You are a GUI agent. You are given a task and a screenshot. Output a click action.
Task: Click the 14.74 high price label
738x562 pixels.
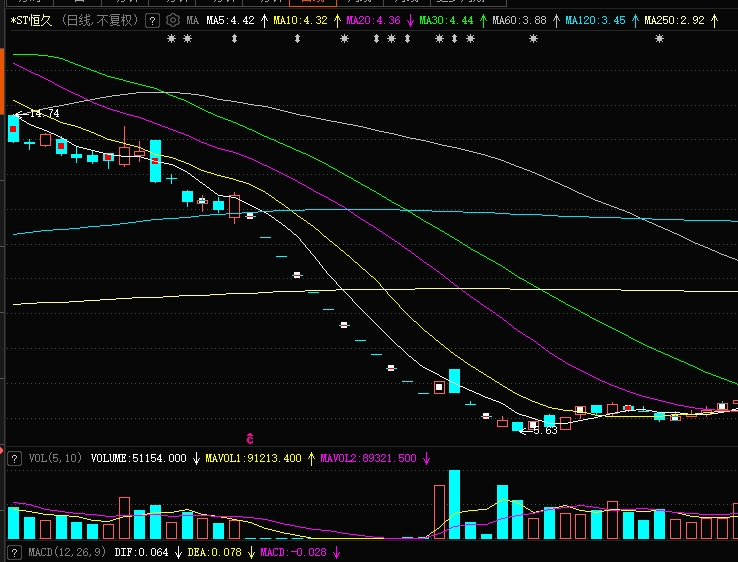[44, 113]
